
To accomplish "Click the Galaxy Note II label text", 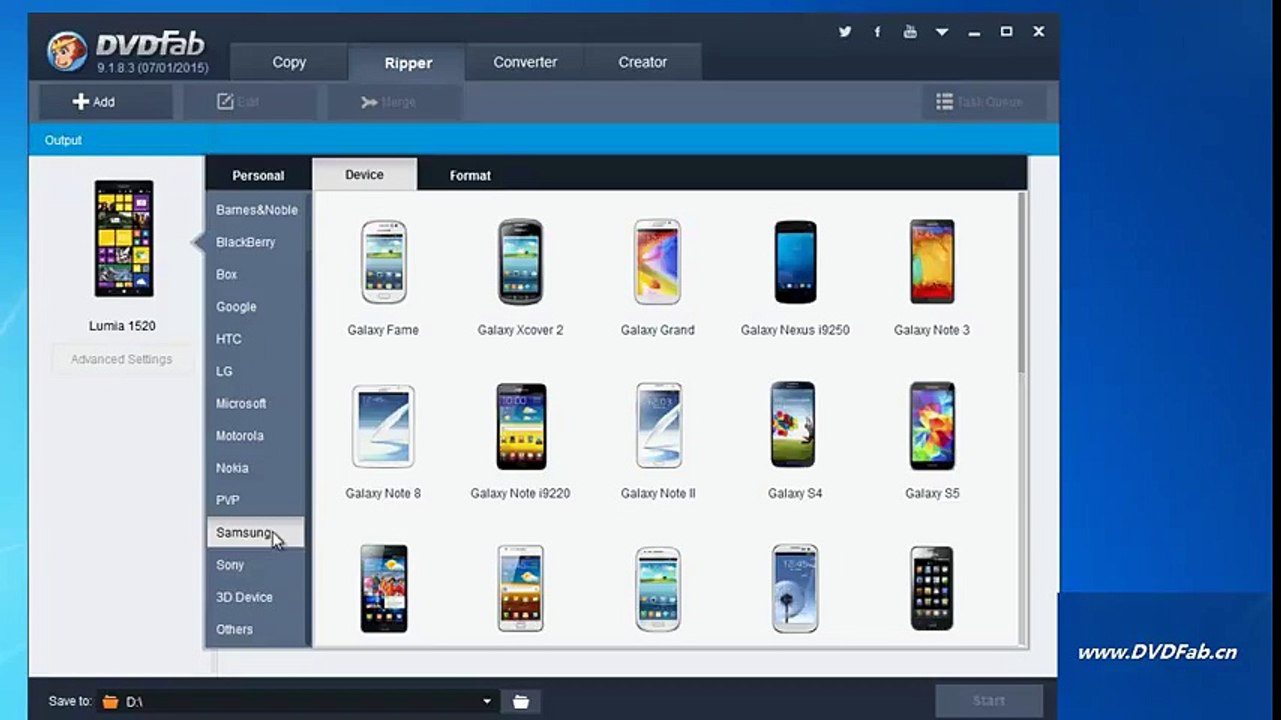I will point(658,493).
